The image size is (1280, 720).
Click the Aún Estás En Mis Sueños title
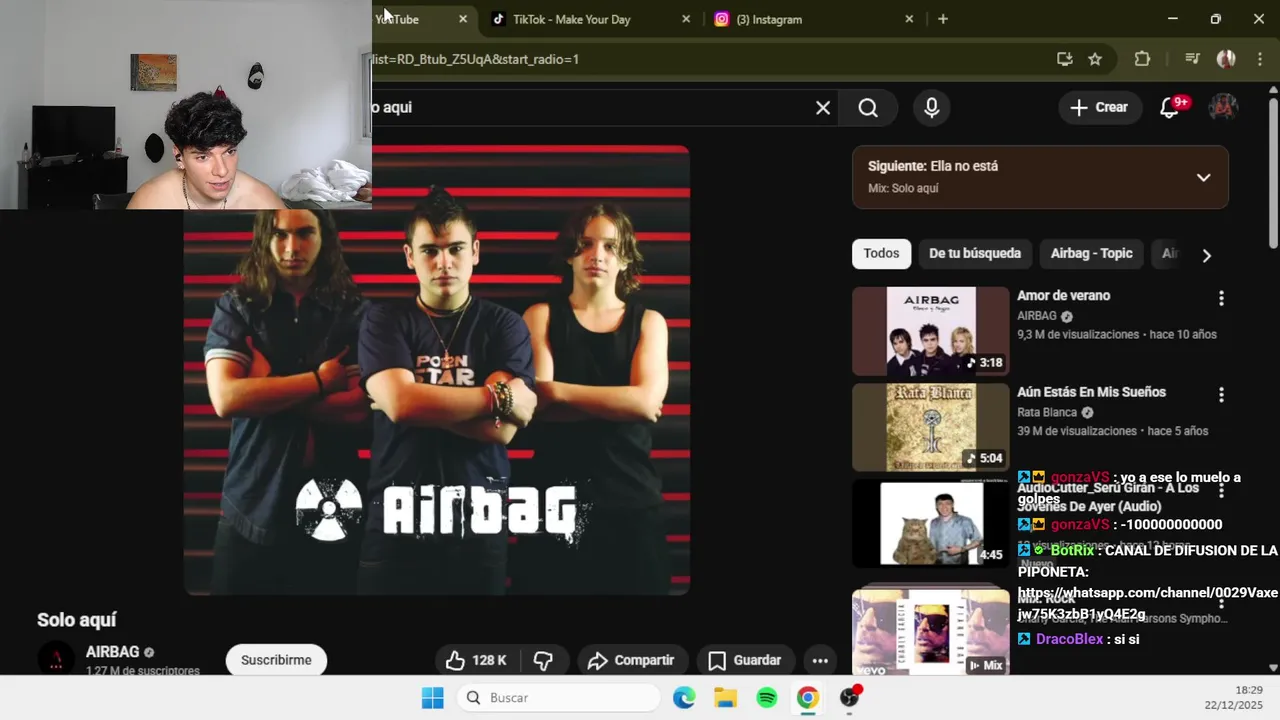click(x=1091, y=392)
